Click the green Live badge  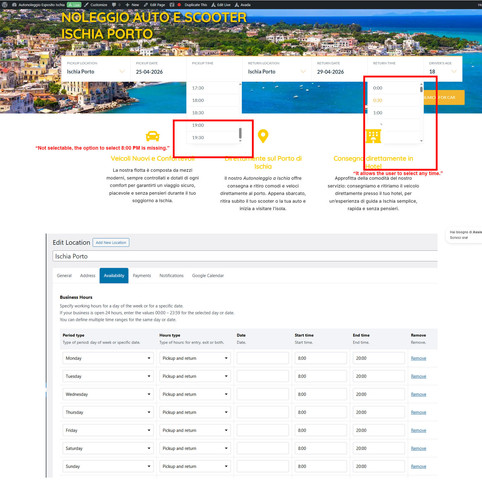point(74,5)
